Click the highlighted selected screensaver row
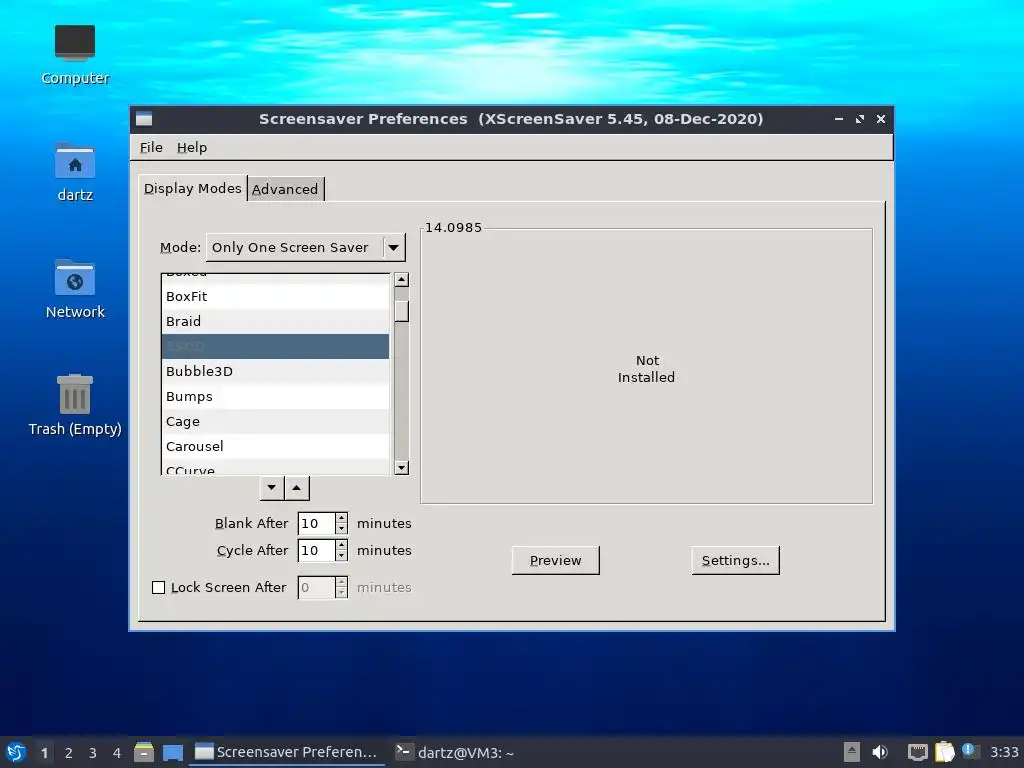 tap(275, 346)
